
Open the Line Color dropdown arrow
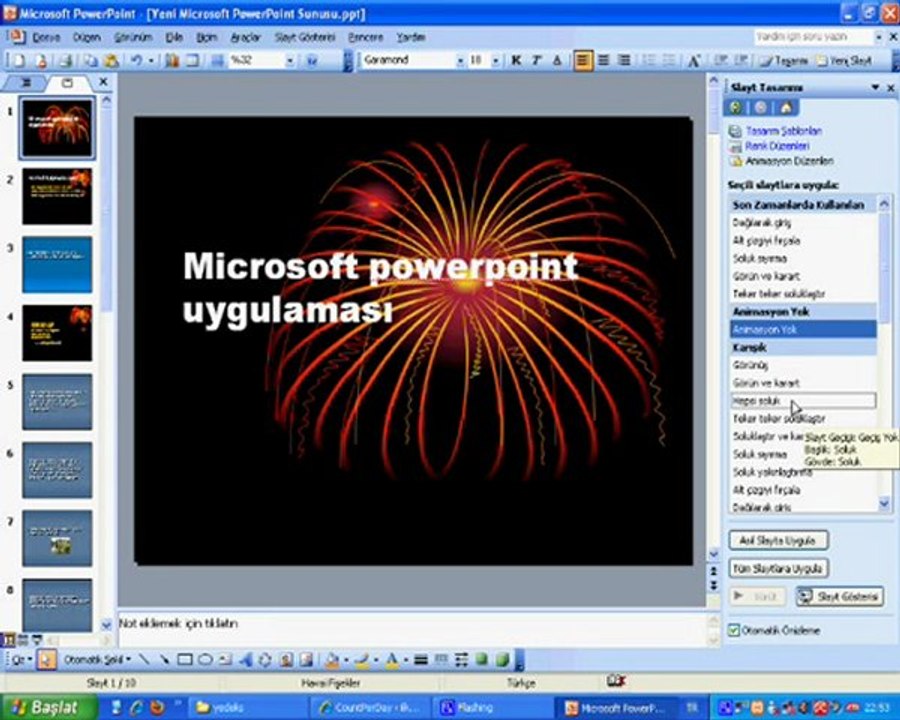[x=376, y=660]
